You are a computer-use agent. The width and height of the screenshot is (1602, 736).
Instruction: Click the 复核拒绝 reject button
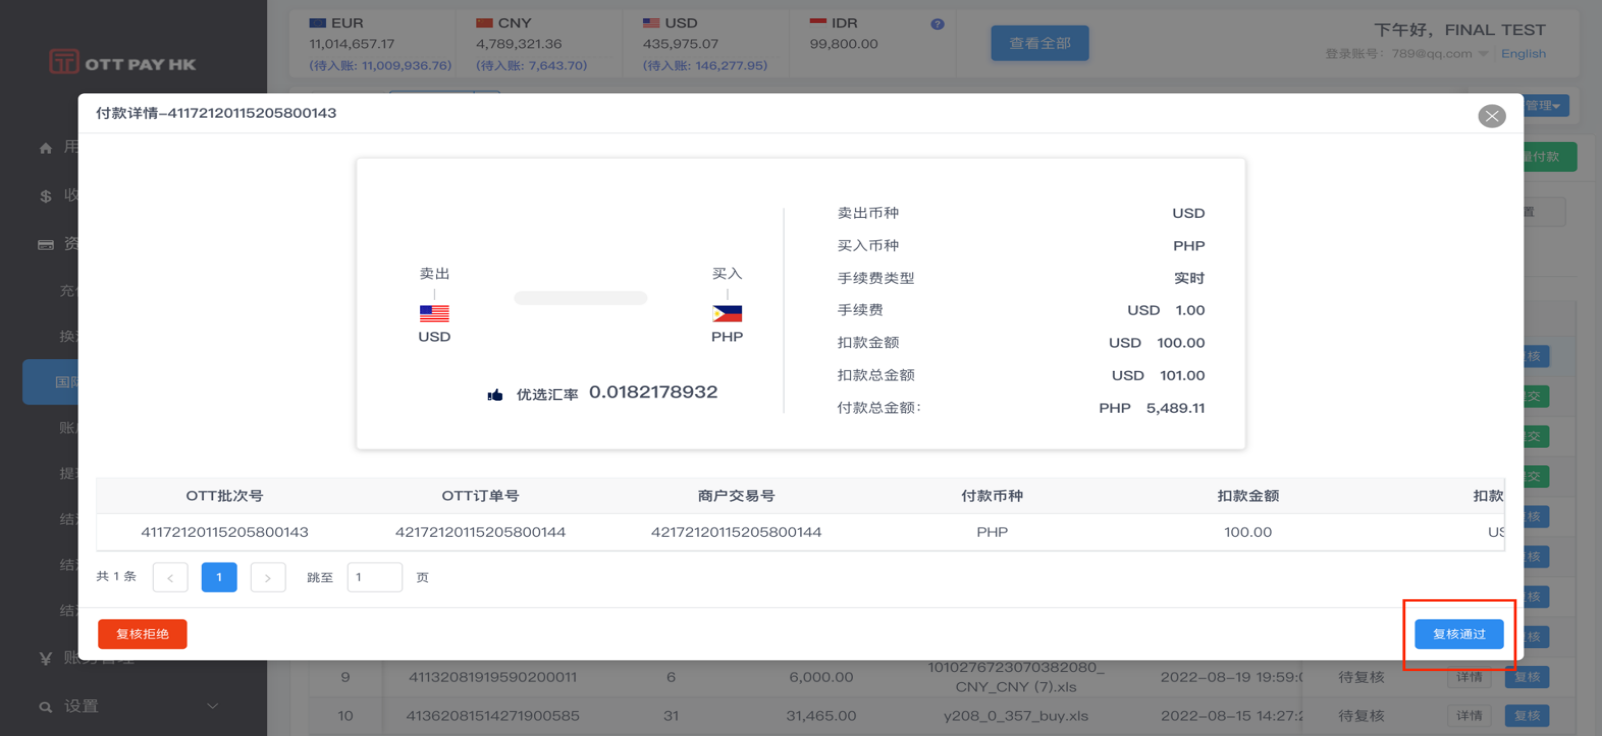(142, 634)
